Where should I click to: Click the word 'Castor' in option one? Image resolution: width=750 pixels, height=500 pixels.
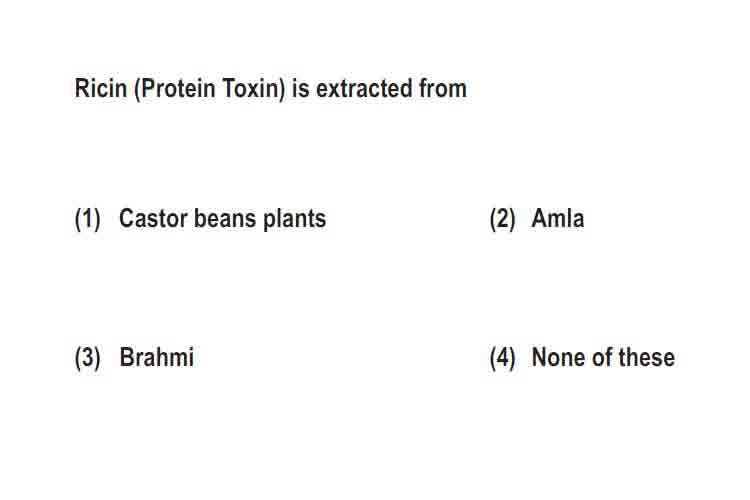pyautogui.click(x=153, y=219)
